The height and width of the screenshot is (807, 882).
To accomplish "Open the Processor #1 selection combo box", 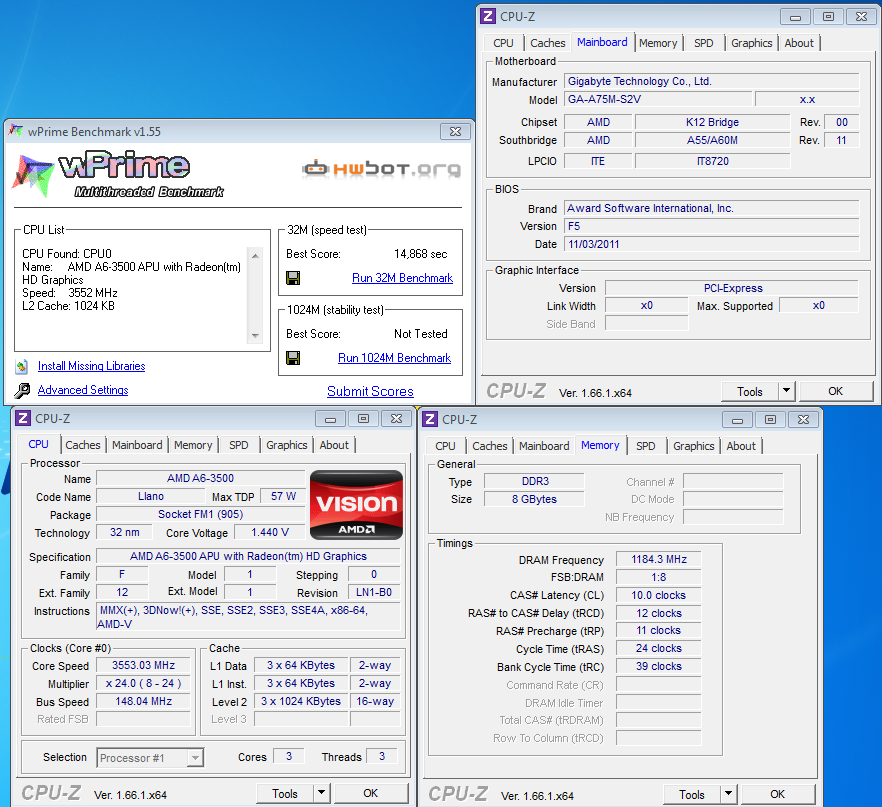I will click(150, 758).
